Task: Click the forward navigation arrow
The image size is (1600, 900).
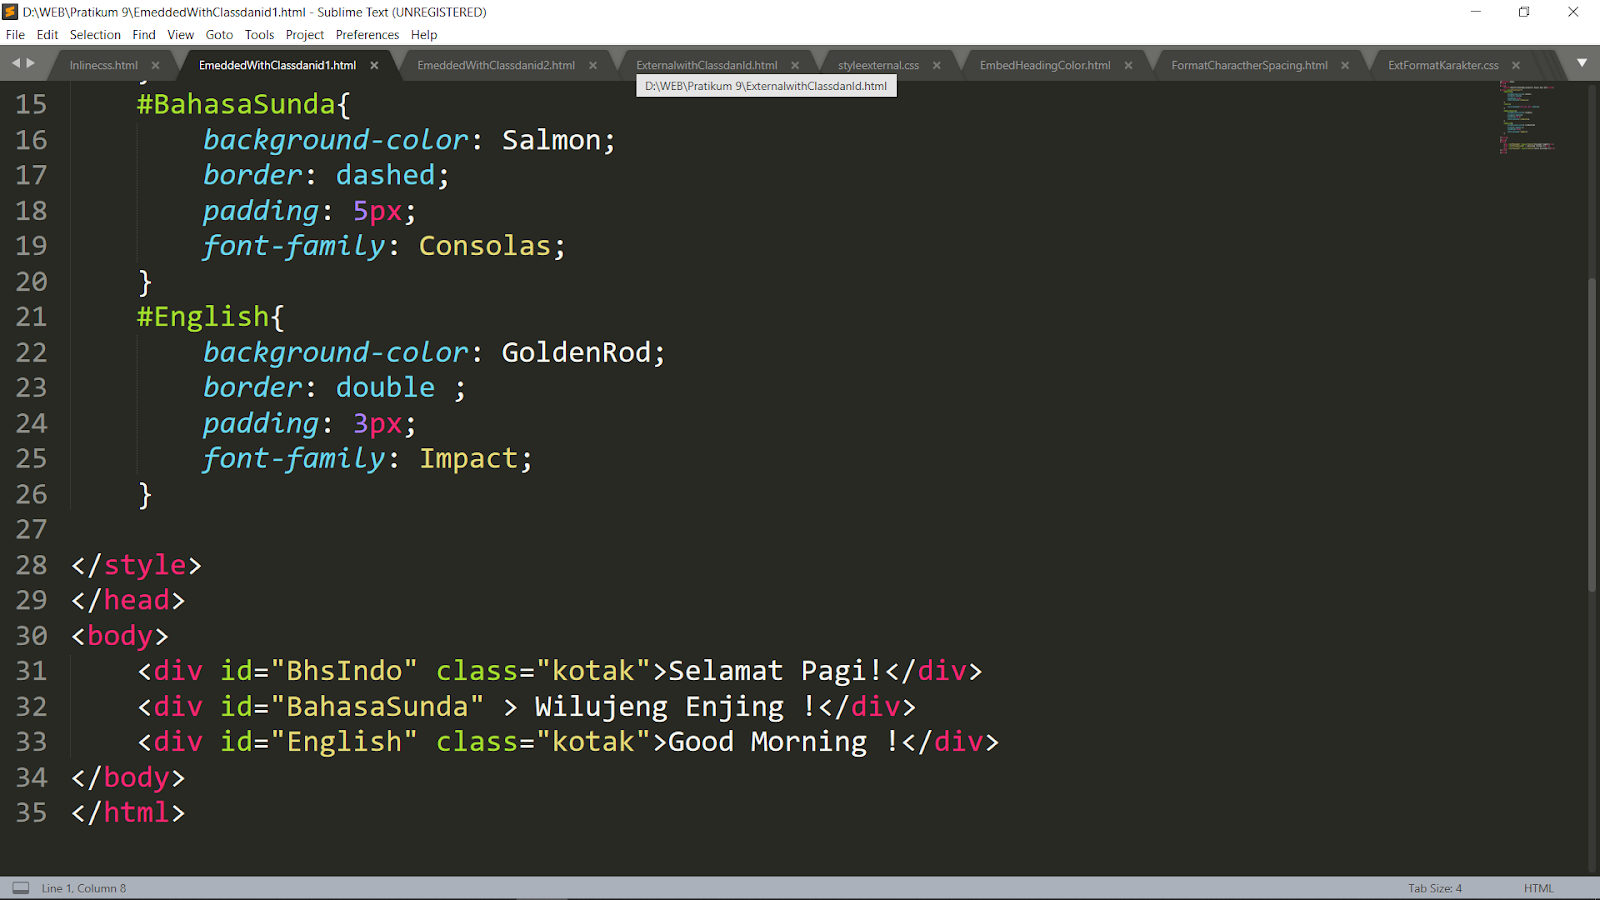Action: (30, 63)
